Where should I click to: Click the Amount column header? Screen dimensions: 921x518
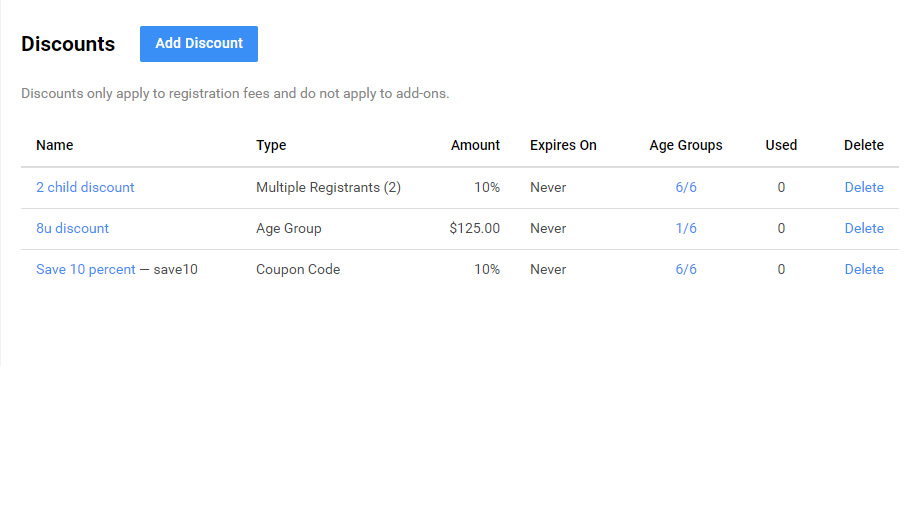[475, 145]
